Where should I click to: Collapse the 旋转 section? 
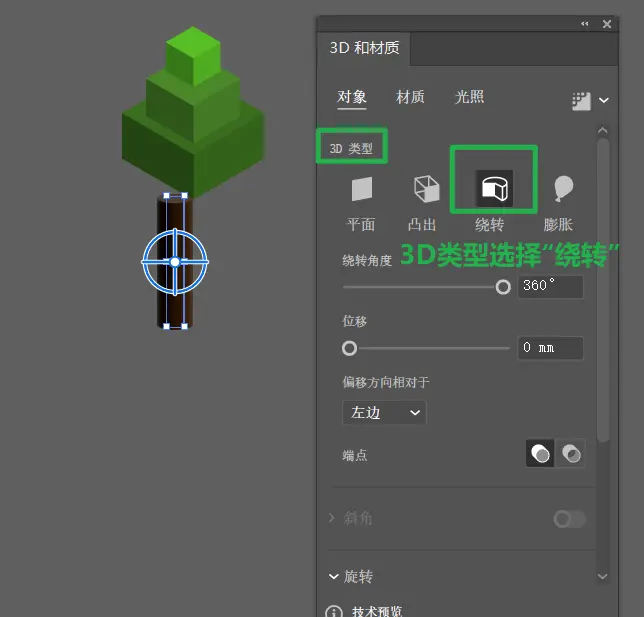(x=334, y=577)
